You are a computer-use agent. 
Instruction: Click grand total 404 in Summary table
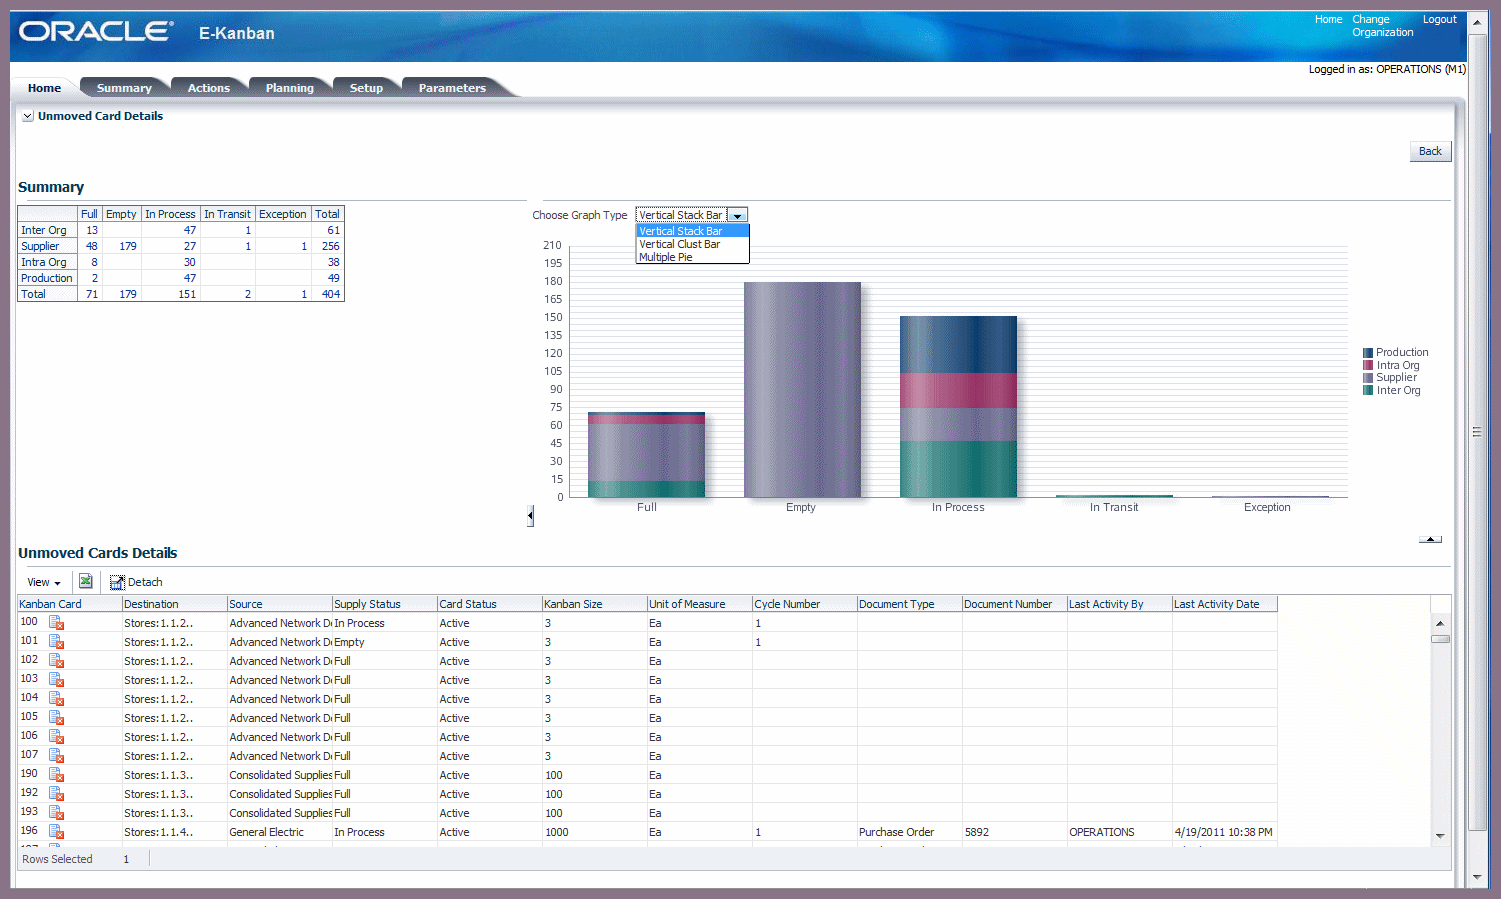coord(331,294)
